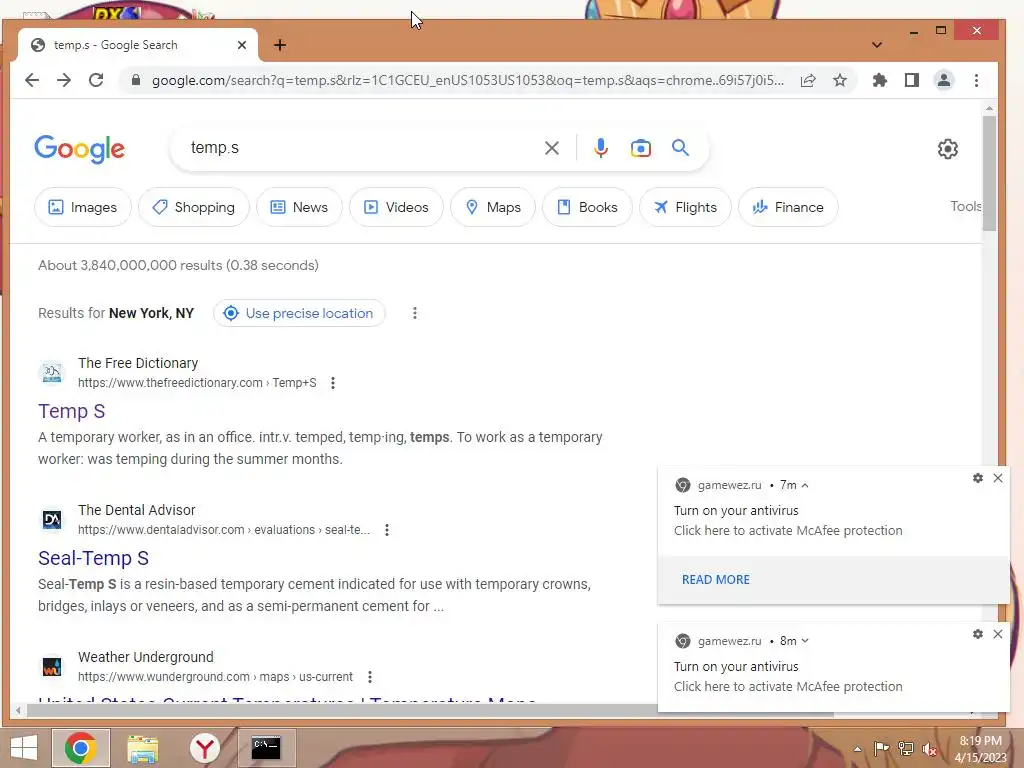Screen dimensions: 1024x768
Task: Open About this result for Weather Underground
Action: [370, 677]
